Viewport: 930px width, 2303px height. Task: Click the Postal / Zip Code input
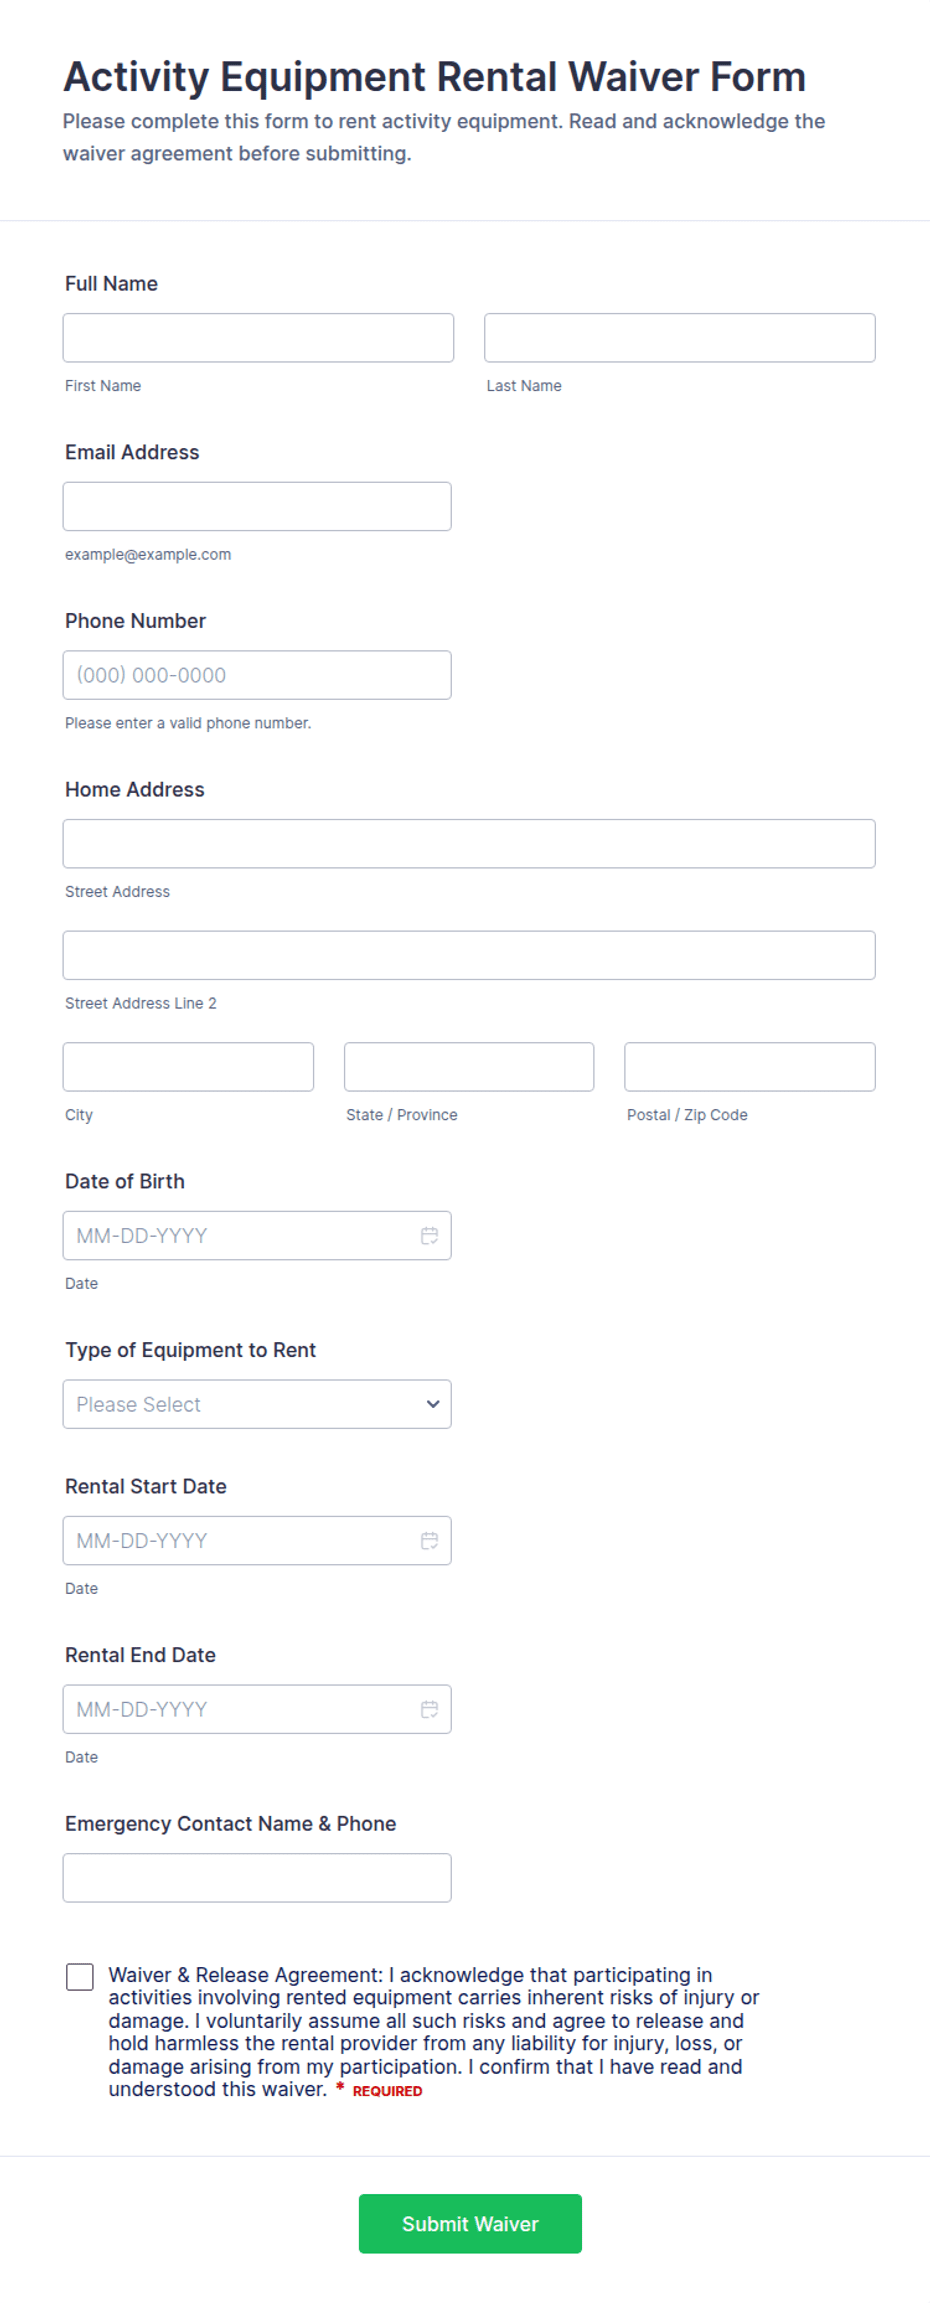[x=750, y=1067]
